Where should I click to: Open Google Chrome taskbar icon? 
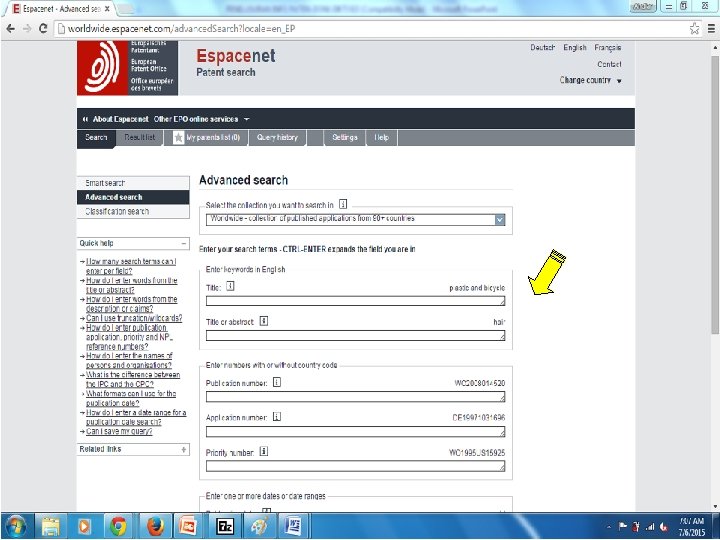(118, 526)
